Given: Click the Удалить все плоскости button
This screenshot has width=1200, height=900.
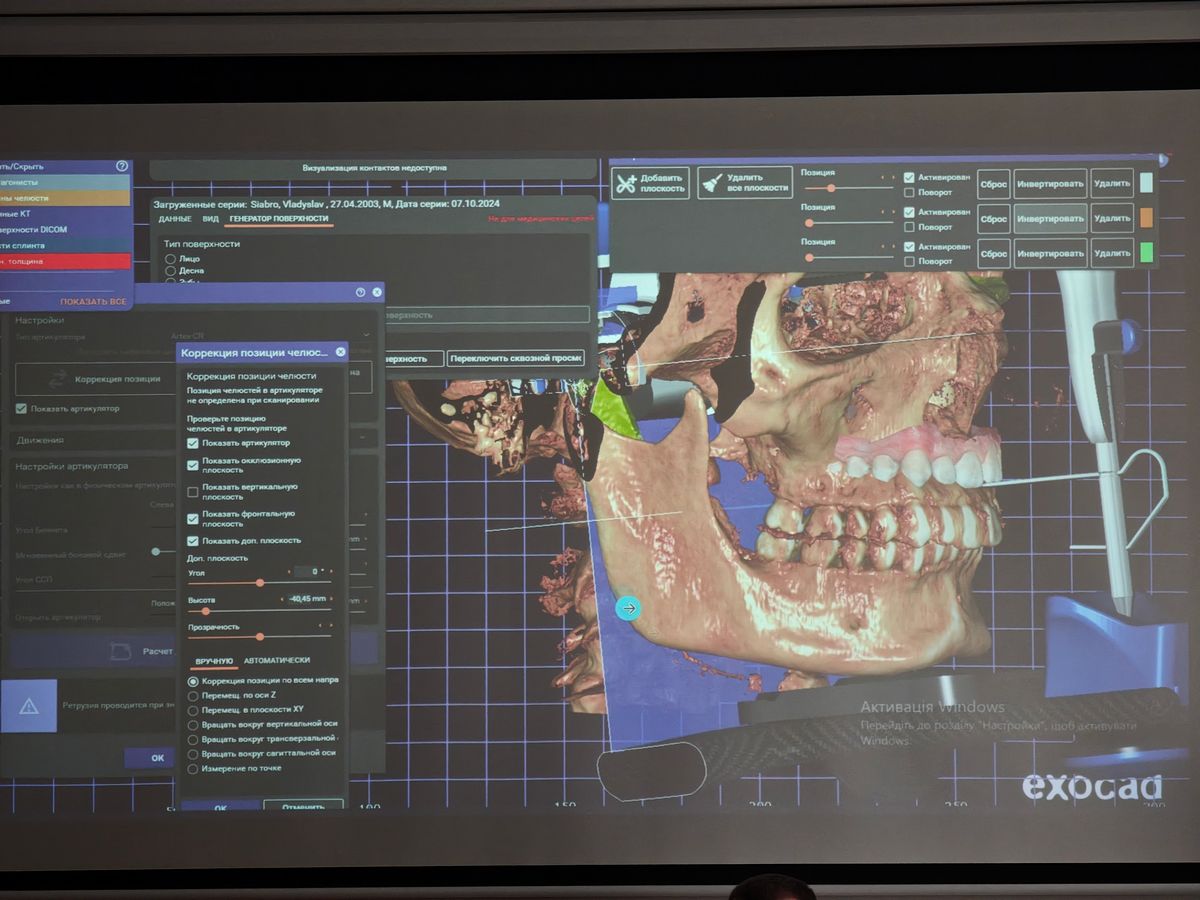Looking at the screenshot, I should tap(745, 183).
